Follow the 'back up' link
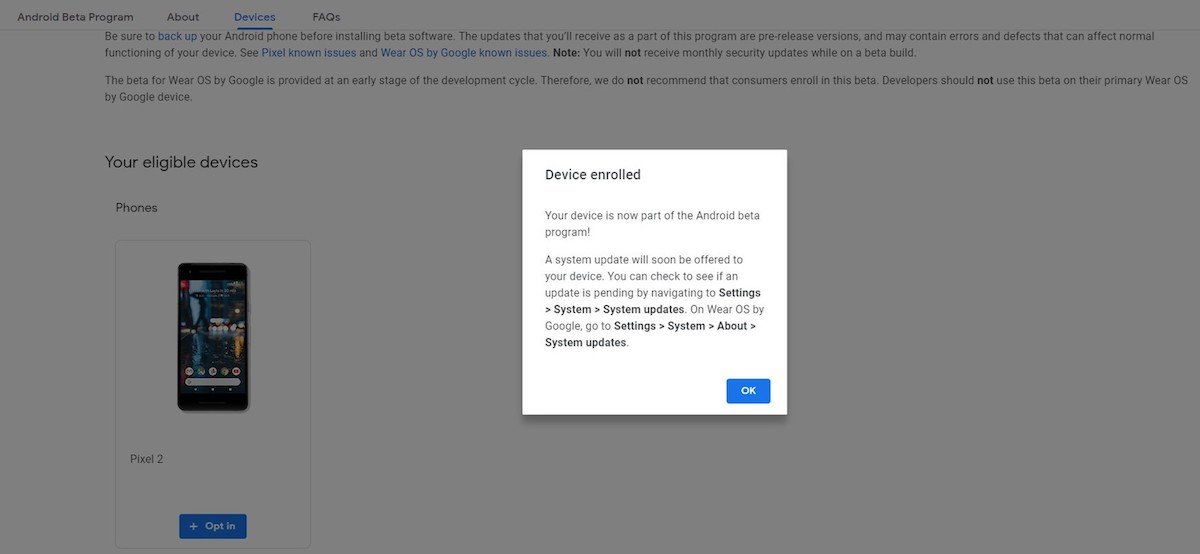 177,36
